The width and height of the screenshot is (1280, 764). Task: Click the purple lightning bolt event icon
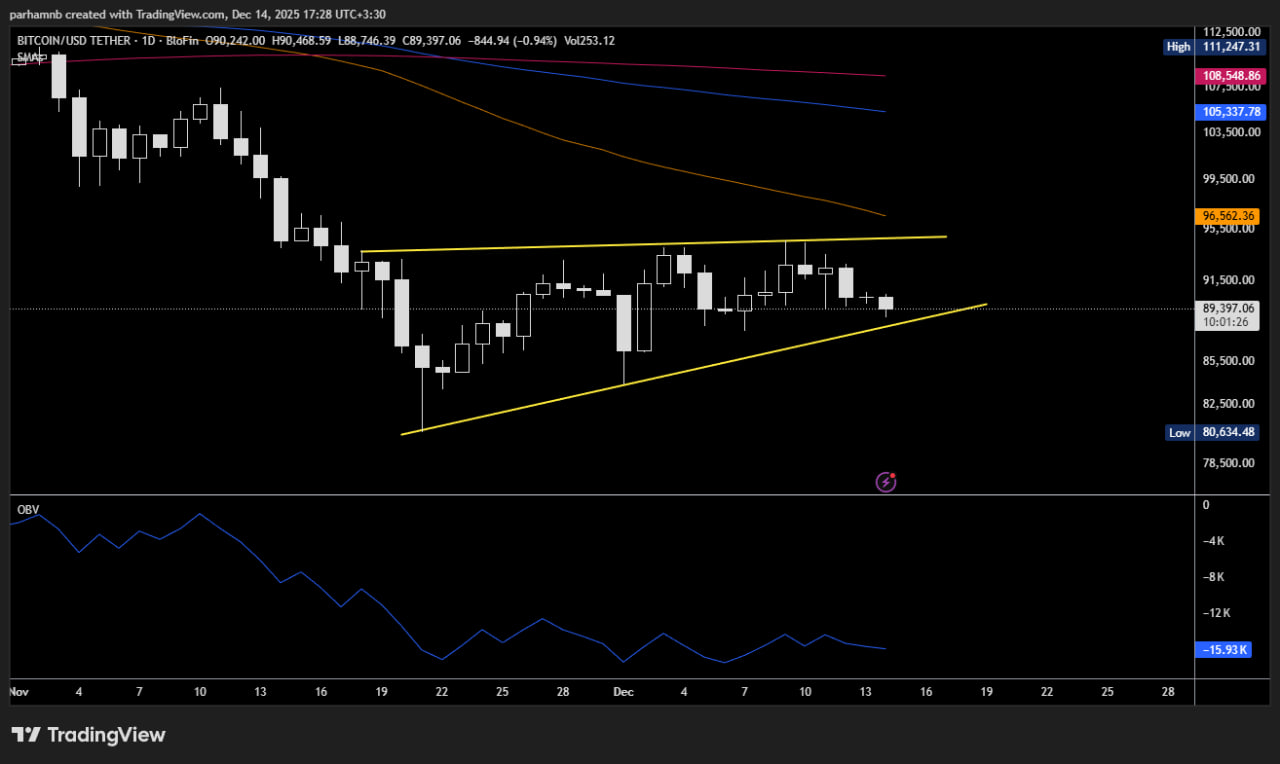(x=886, y=483)
